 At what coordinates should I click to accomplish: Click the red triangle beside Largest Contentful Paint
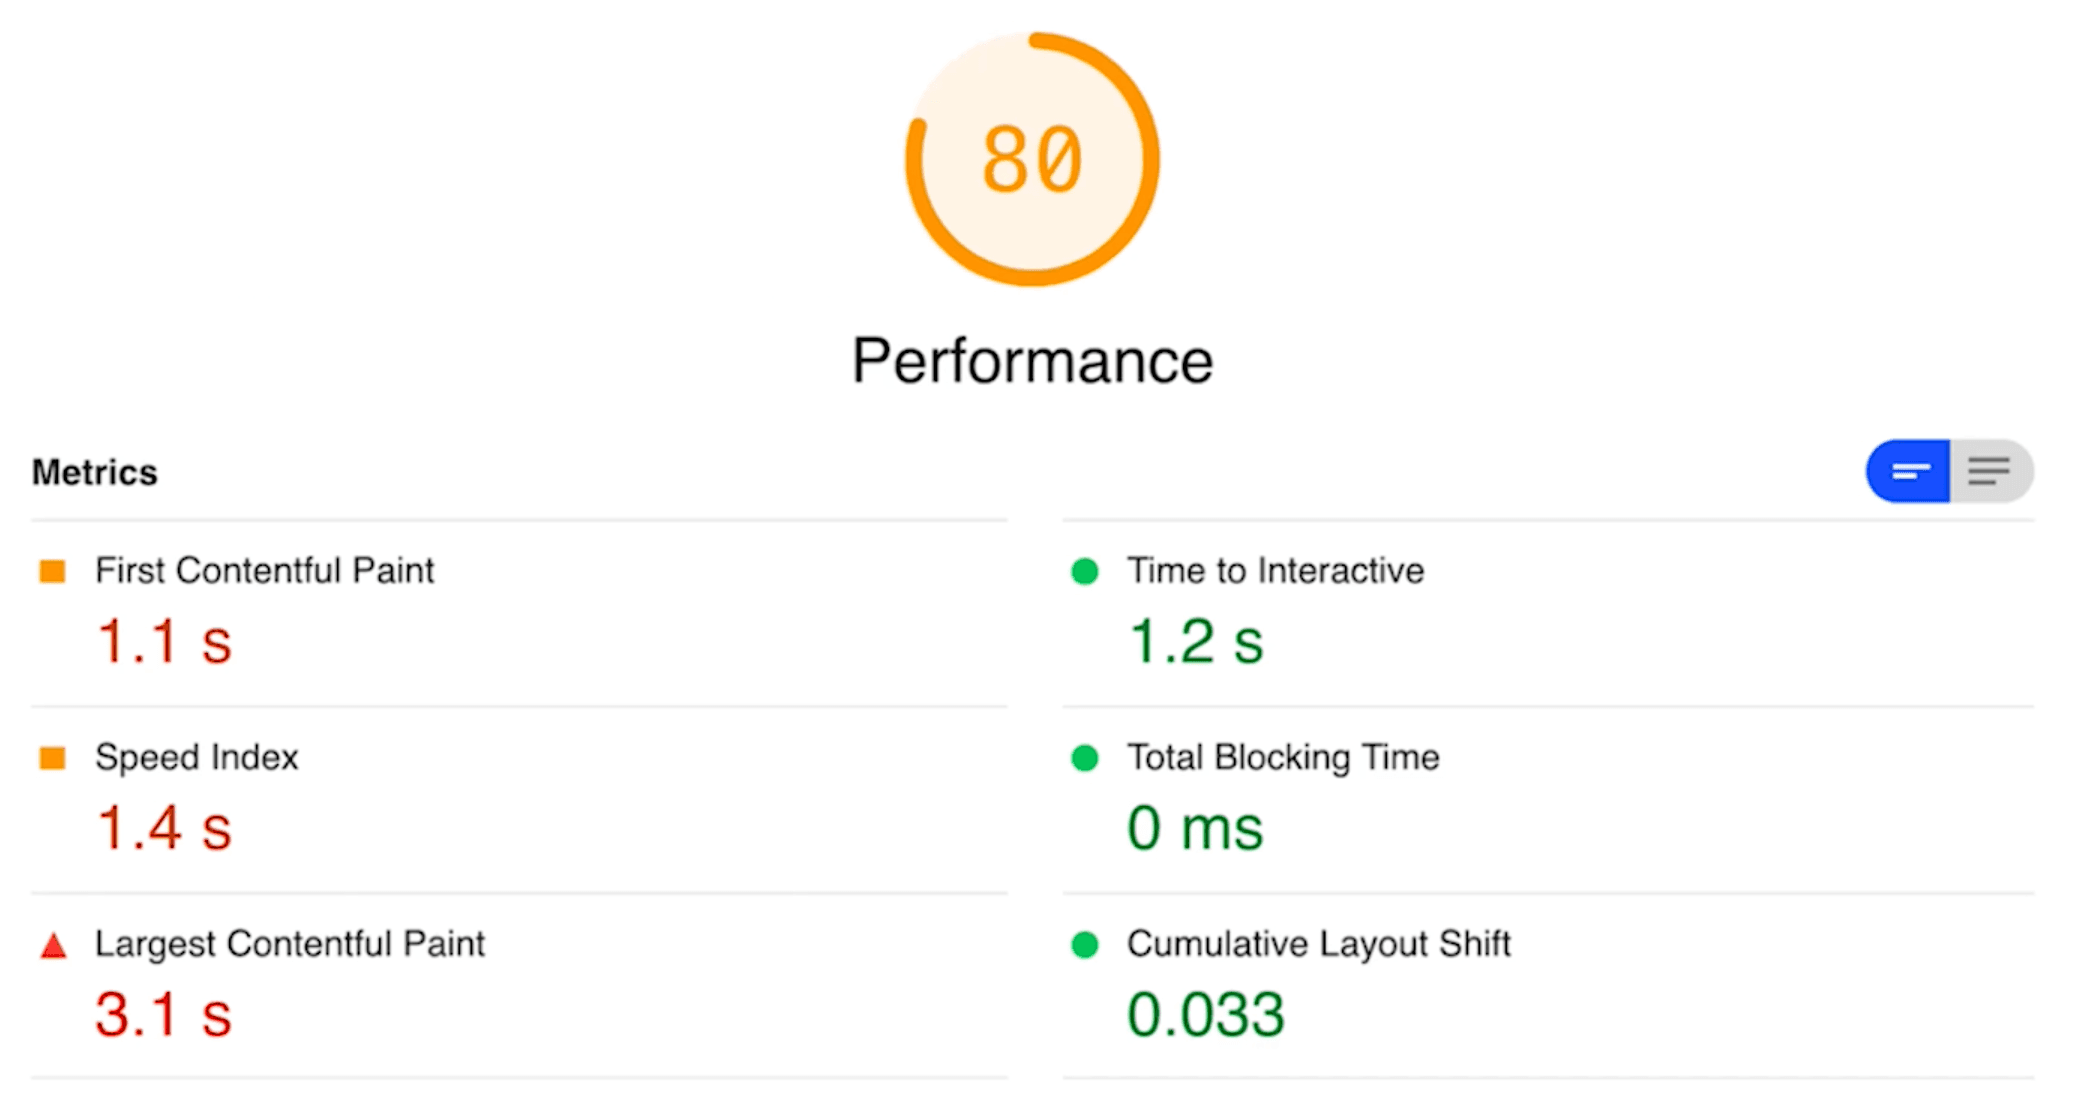click(53, 945)
